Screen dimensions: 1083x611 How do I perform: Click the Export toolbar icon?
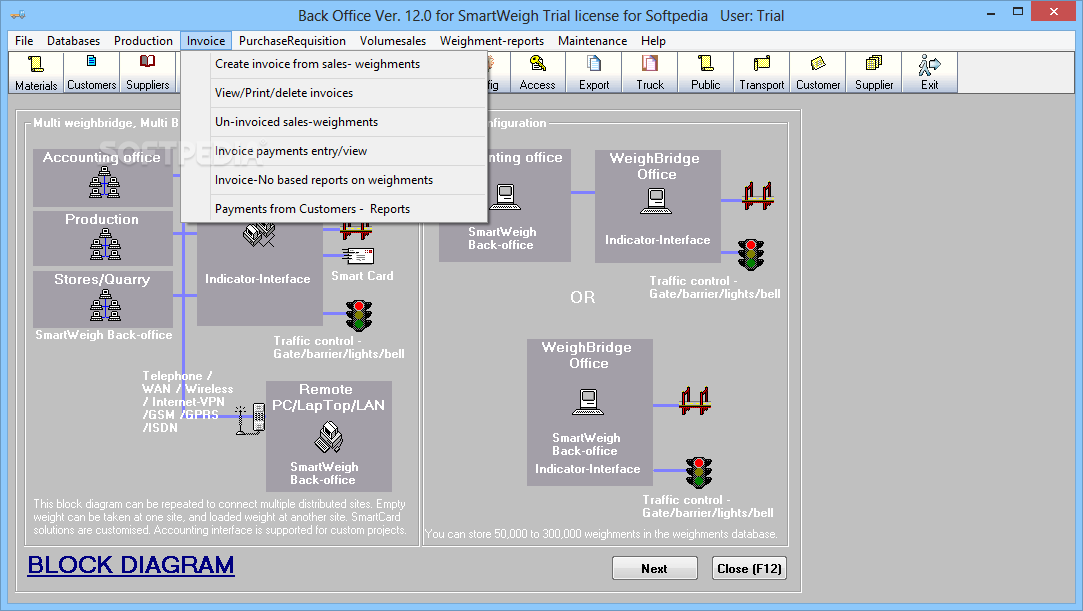(594, 72)
